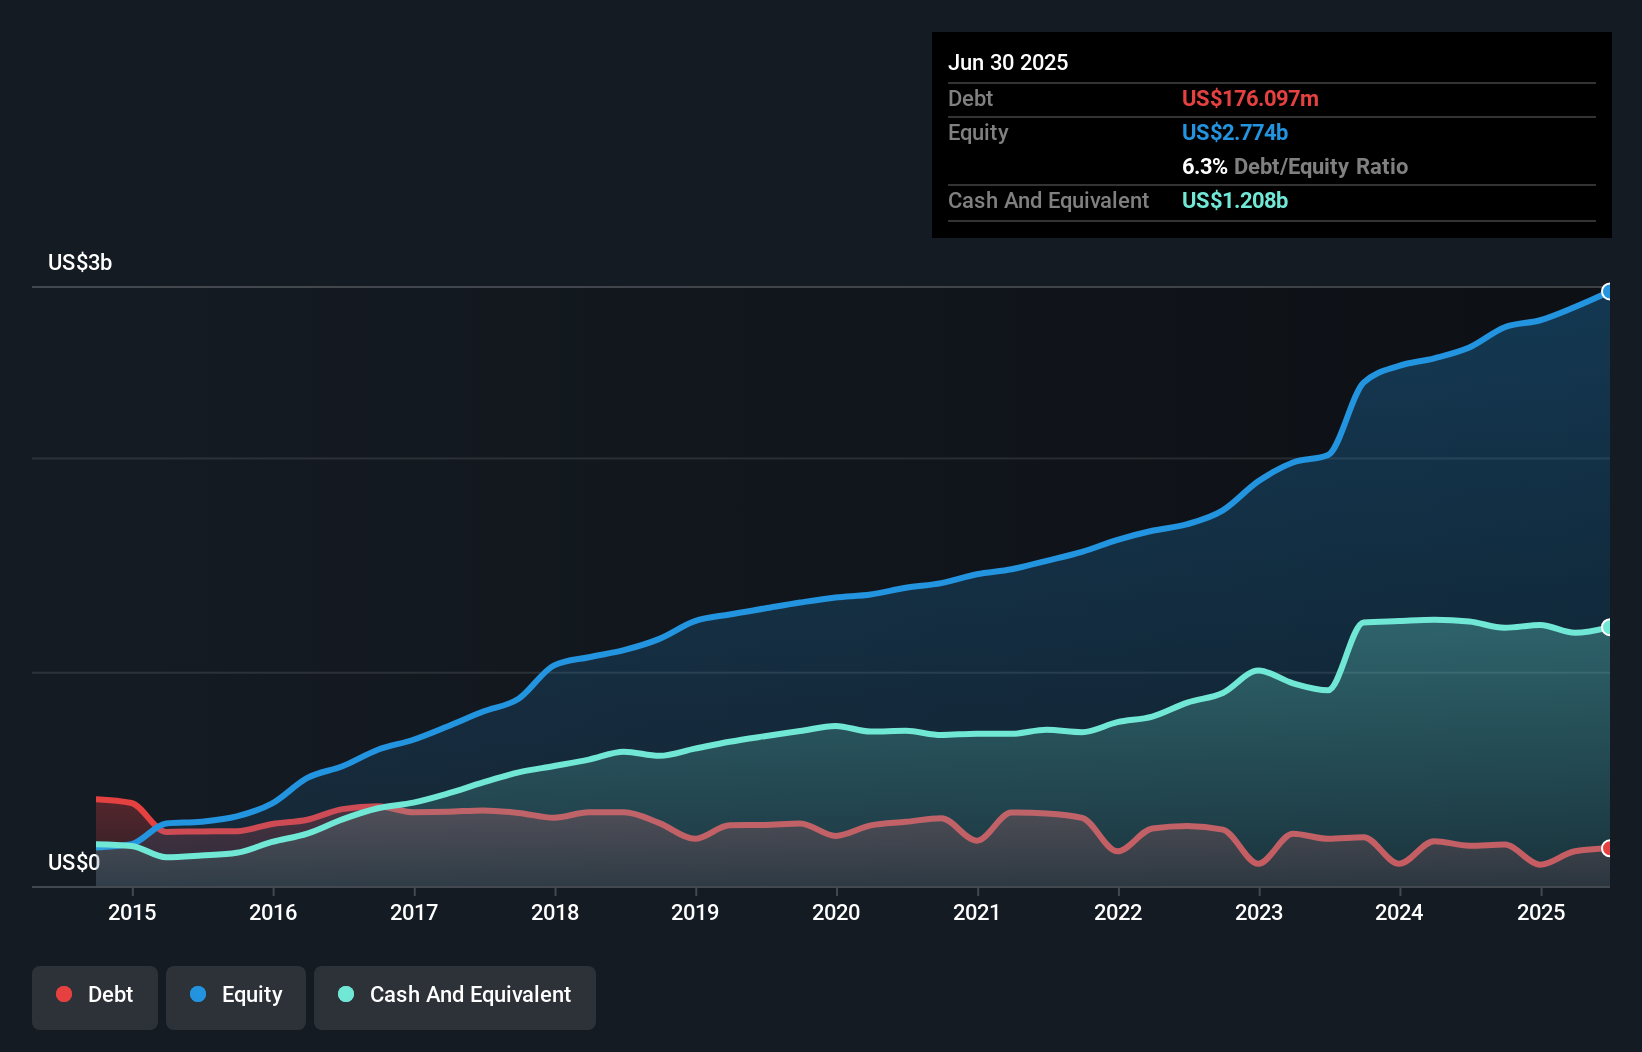Select the Debt legend label
The width and height of the screenshot is (1642, 1052).
[x=110, y=994]
